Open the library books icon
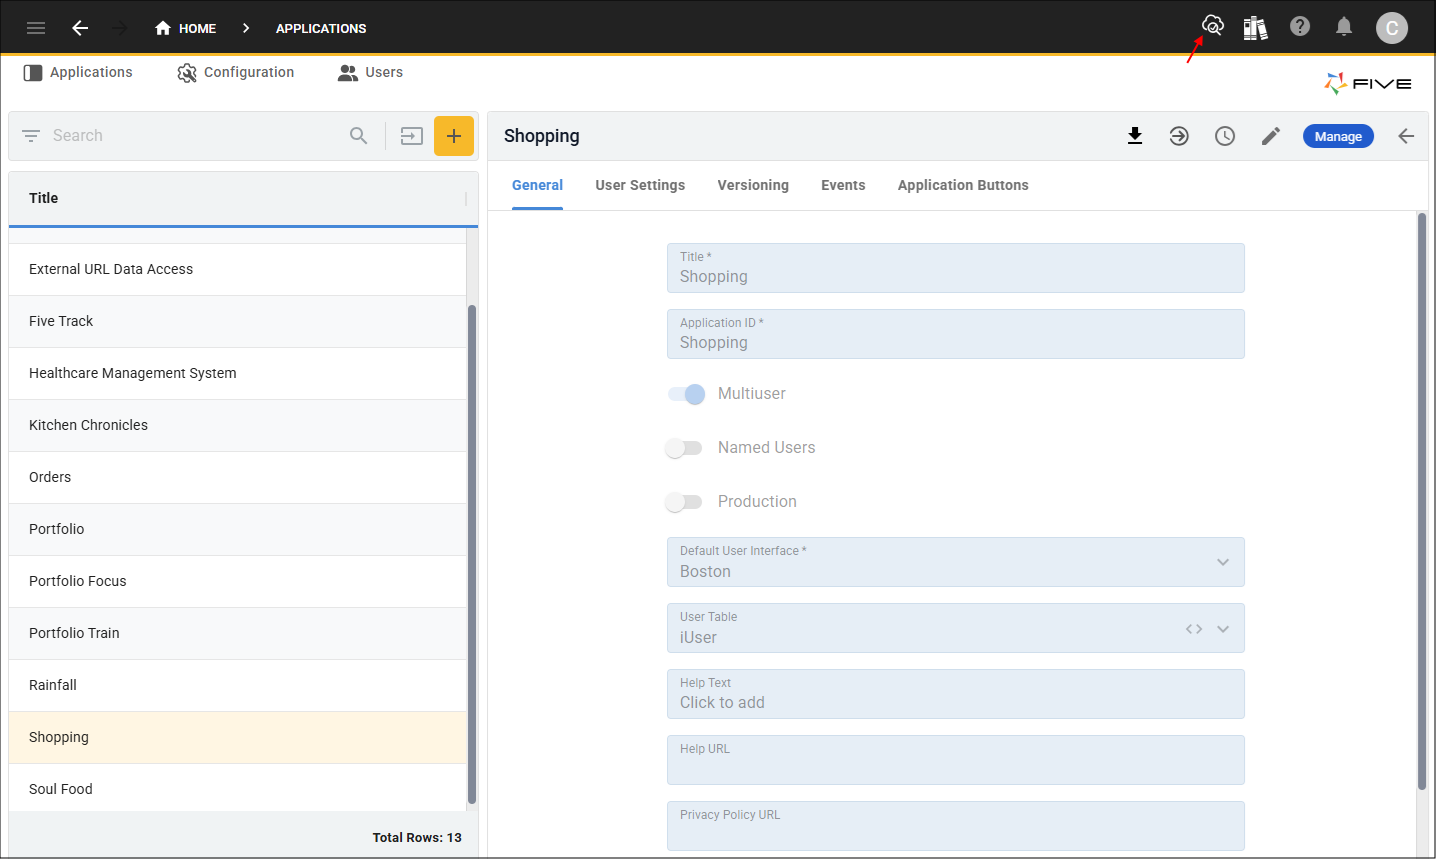 click(x=1255, y=28)
